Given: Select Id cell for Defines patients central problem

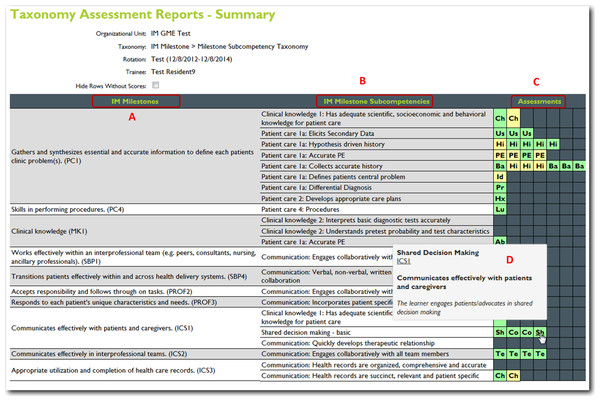Looking at the screenshot, I should 500,177.
